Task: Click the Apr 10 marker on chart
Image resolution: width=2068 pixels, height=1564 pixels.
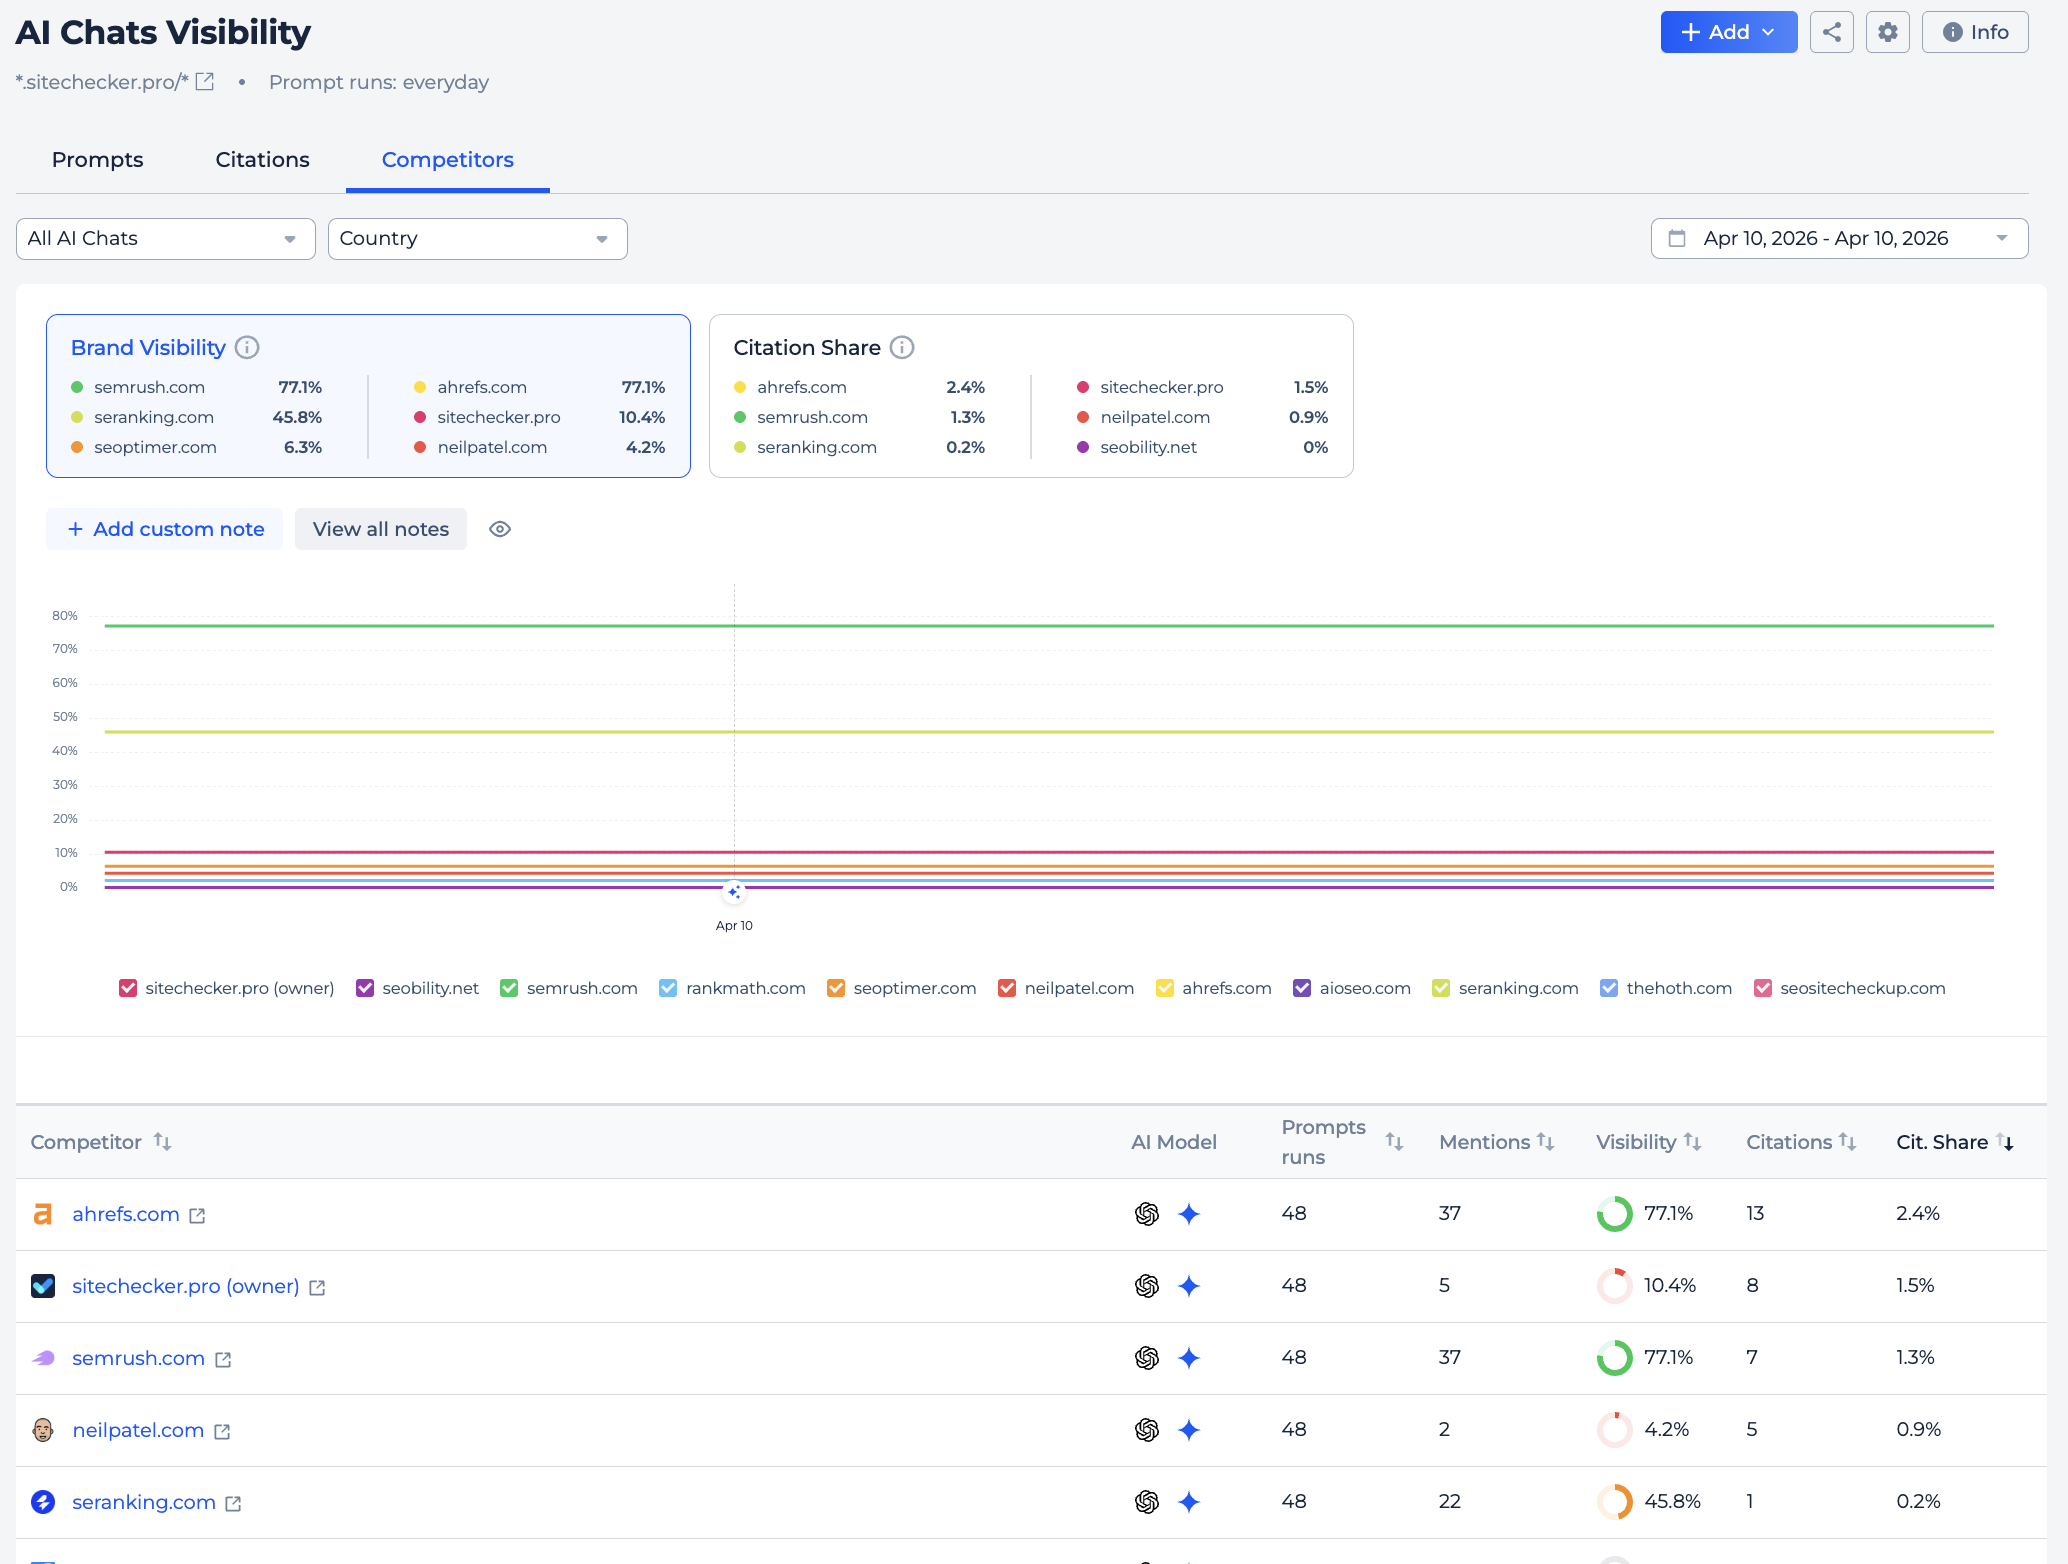Action: click(734, 892)
